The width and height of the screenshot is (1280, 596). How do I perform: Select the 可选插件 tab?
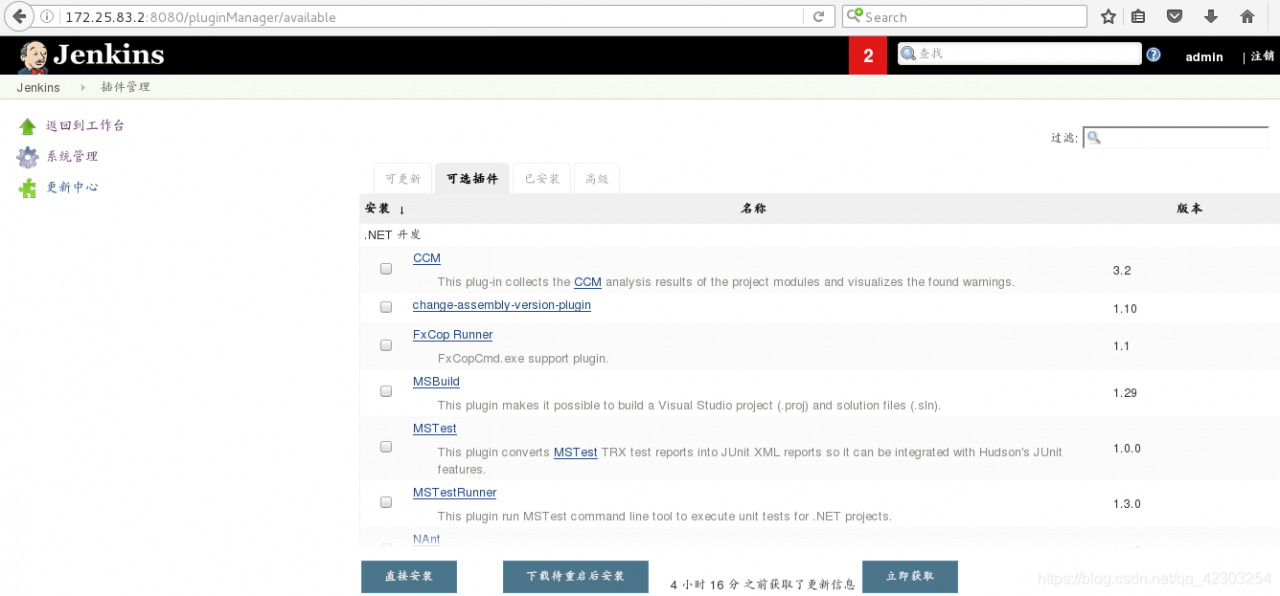pos(472,179)
